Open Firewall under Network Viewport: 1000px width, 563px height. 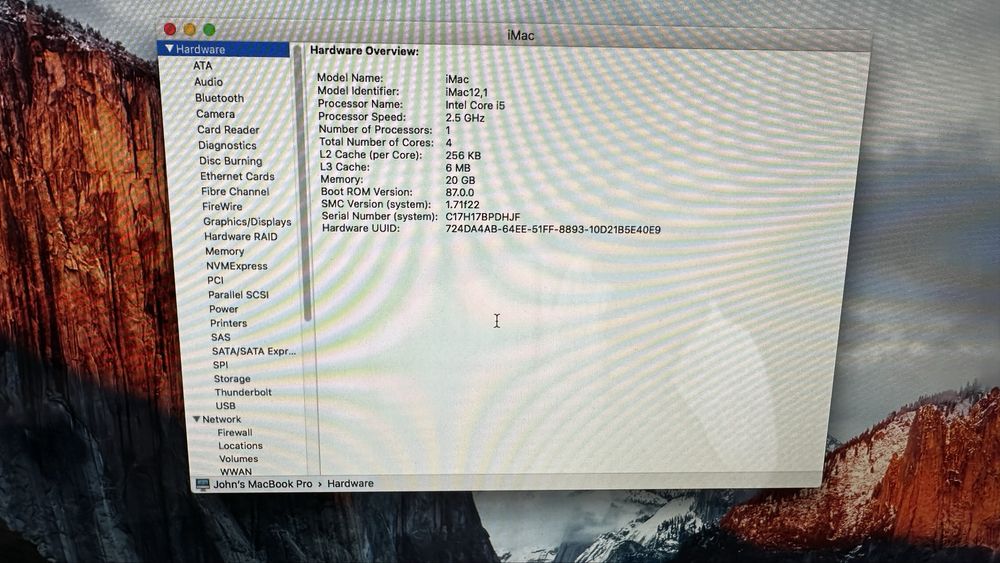235,432
